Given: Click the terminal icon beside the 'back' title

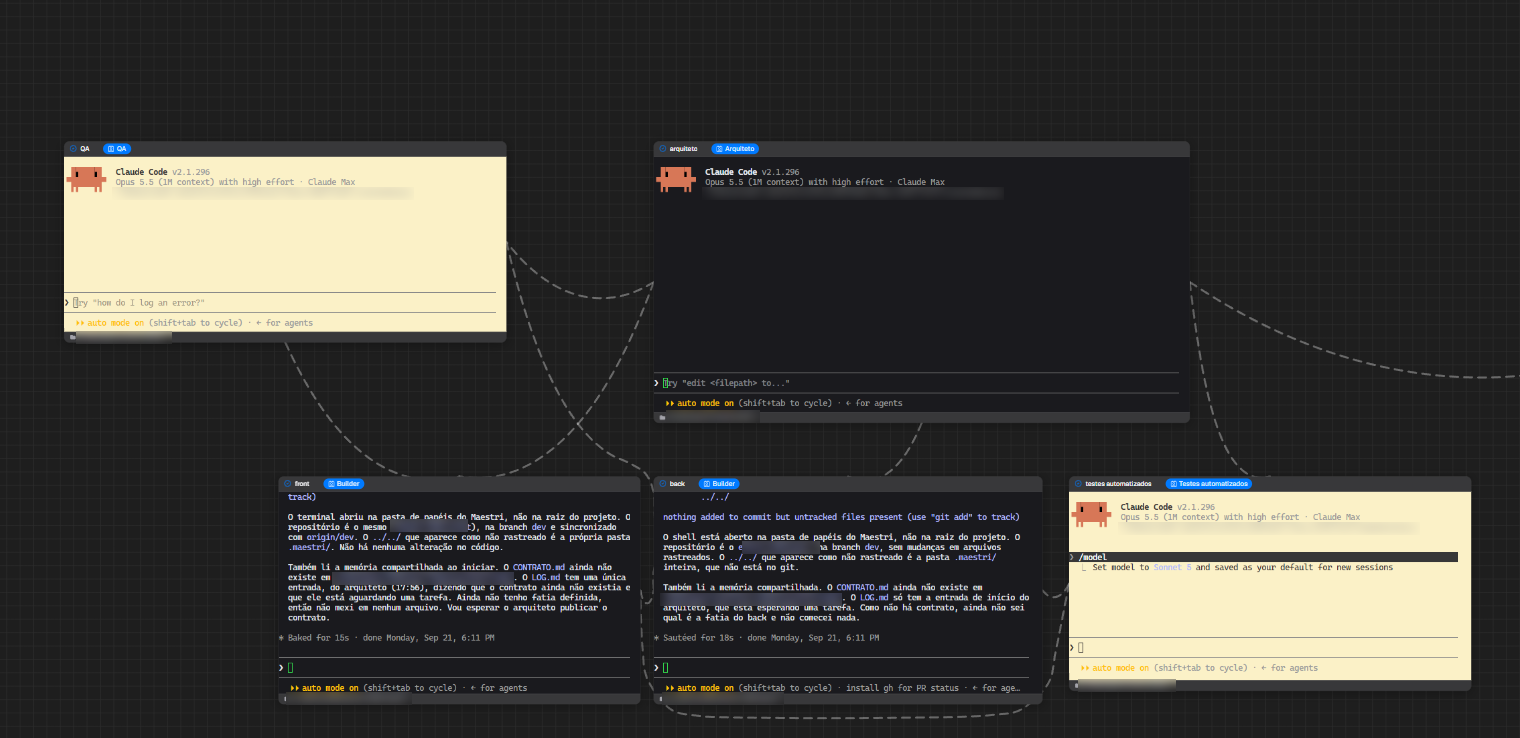Looking at the screenshot, I should (662, 483).
